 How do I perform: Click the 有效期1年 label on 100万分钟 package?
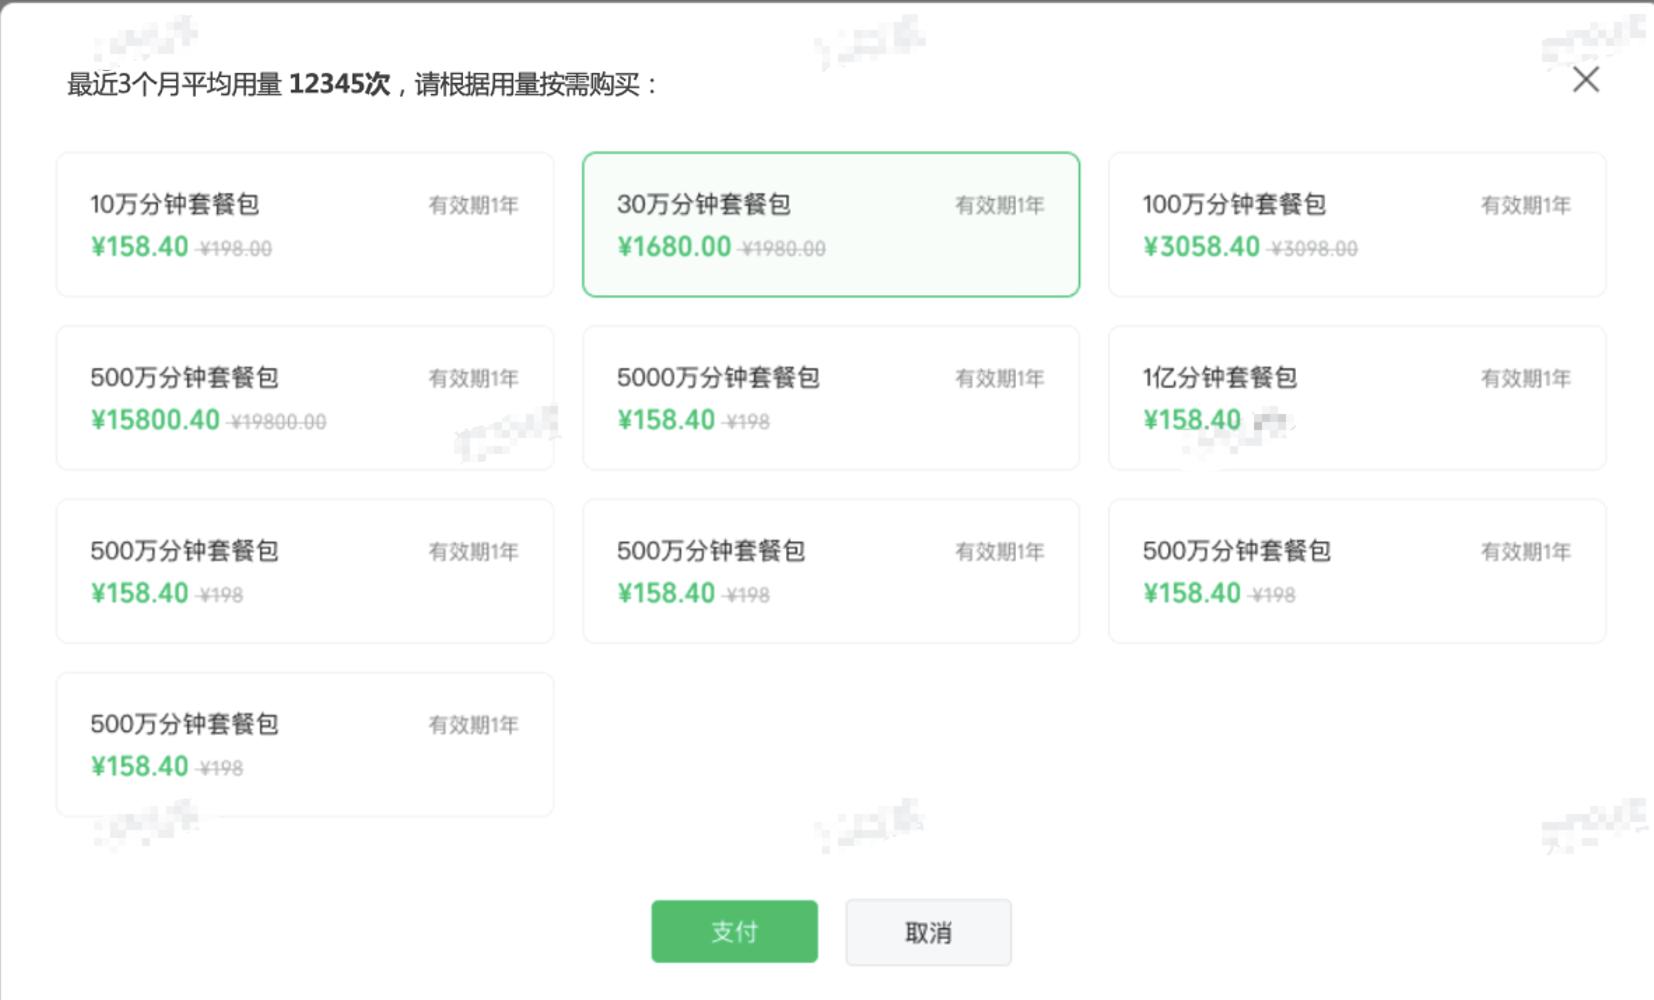click(1524, 205)
